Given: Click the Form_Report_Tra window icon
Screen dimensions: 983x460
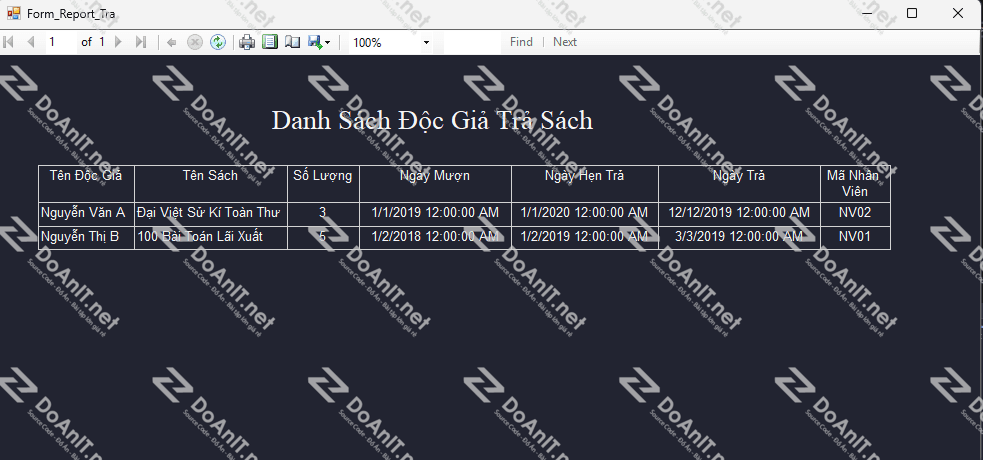Looking at the screenshot, I should 13,13.
